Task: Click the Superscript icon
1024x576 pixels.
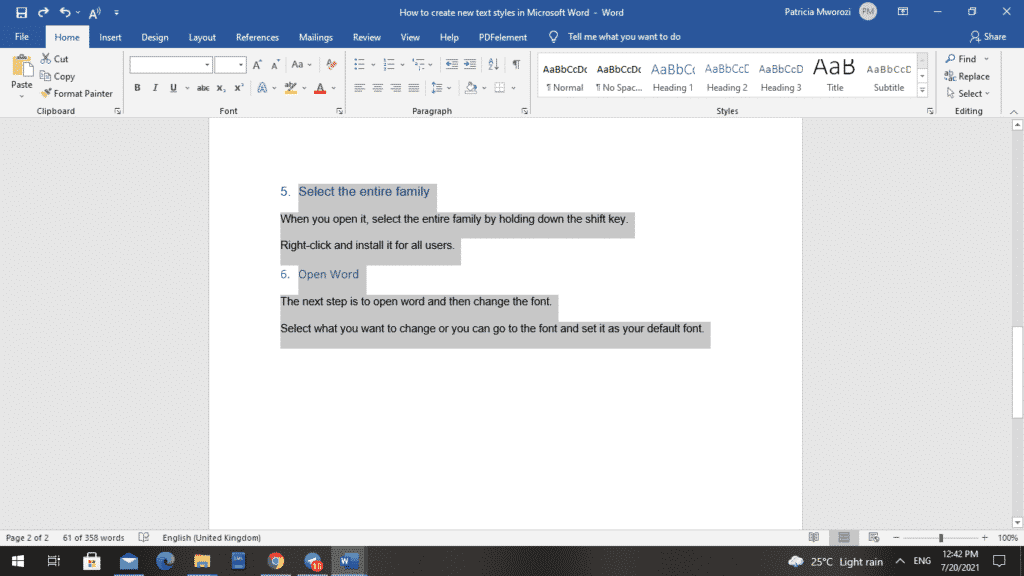Action: pyautogui.click(x=239, y=88)
